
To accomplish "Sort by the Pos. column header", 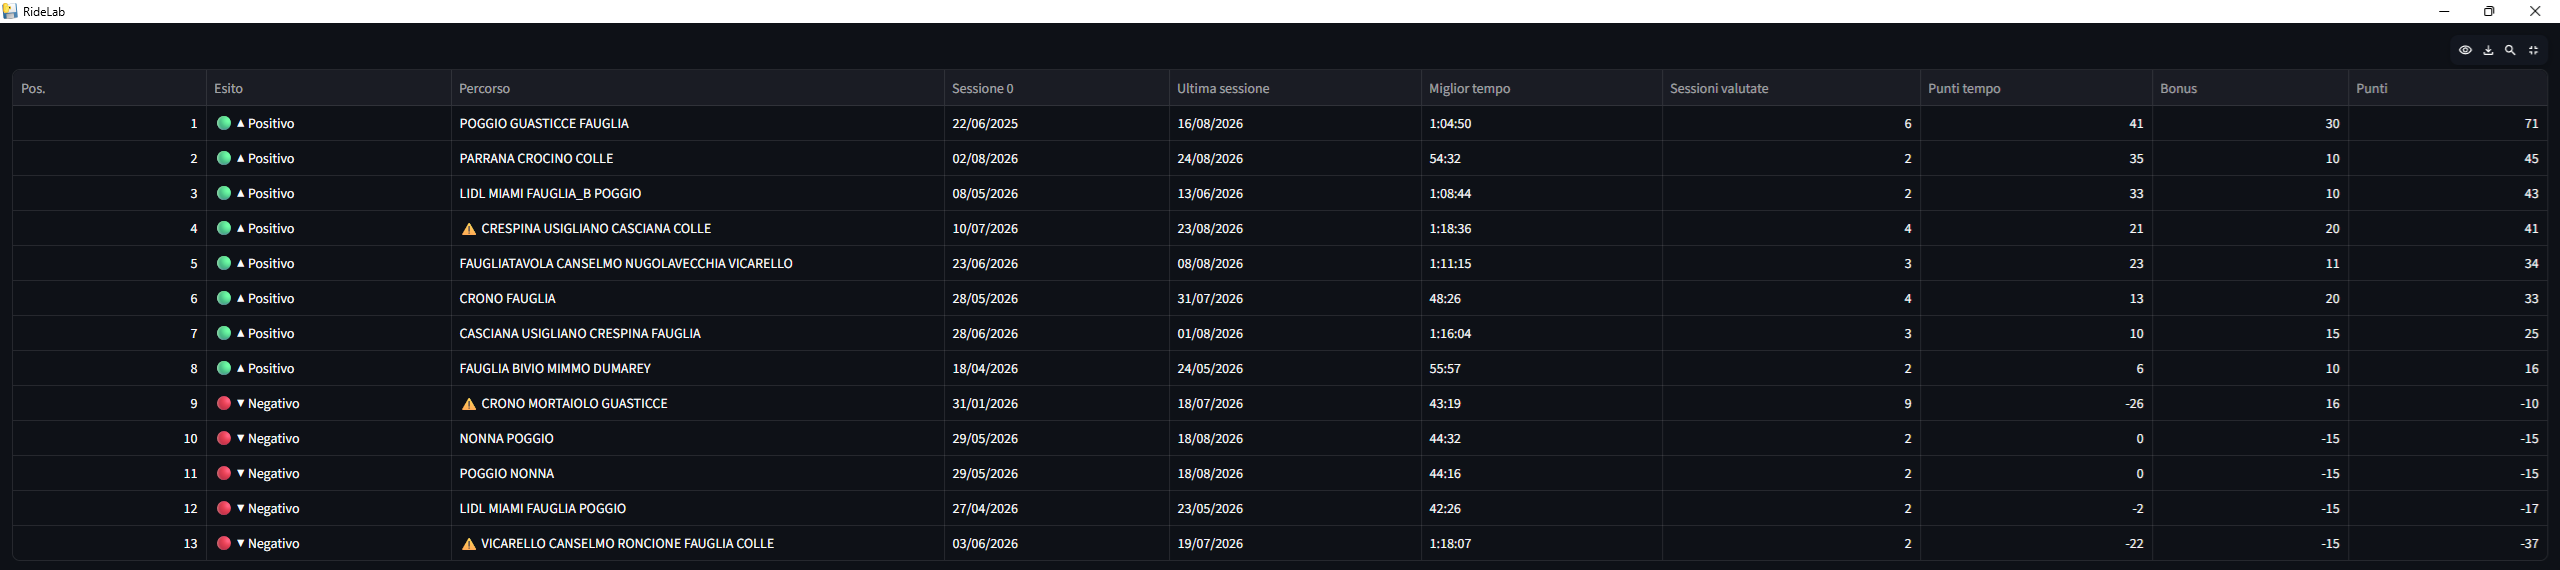I will pyautogui.click(x=109, y=88).
